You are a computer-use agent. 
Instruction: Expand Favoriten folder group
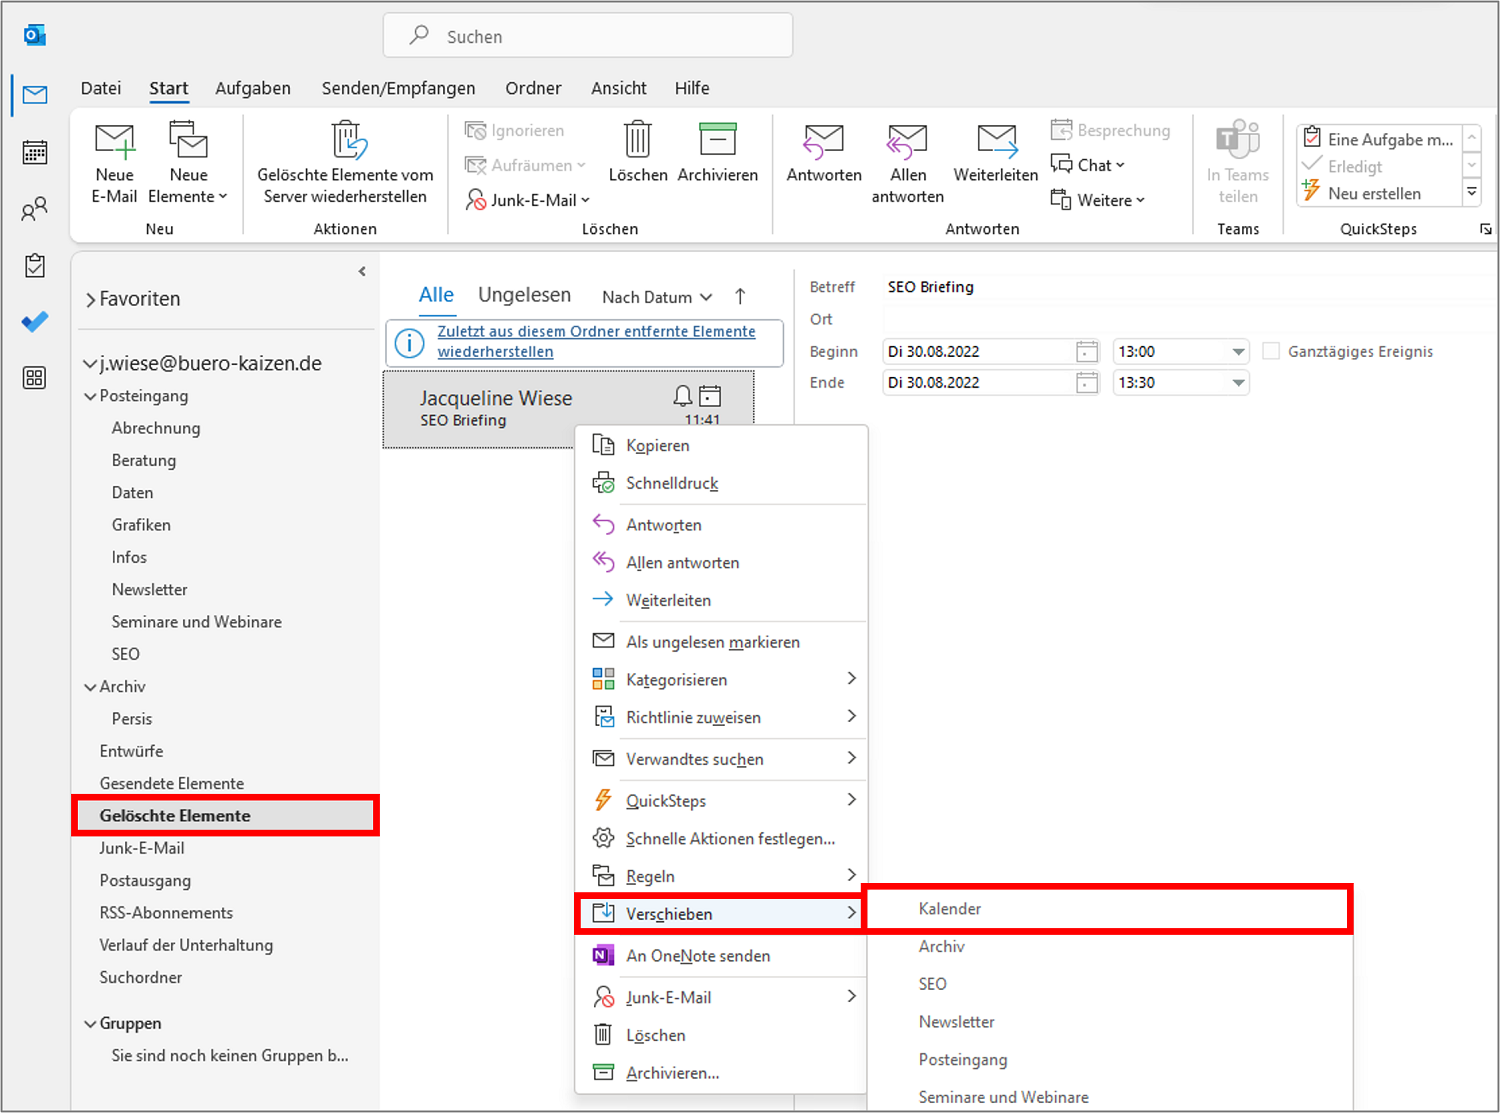tap(90, 299)
